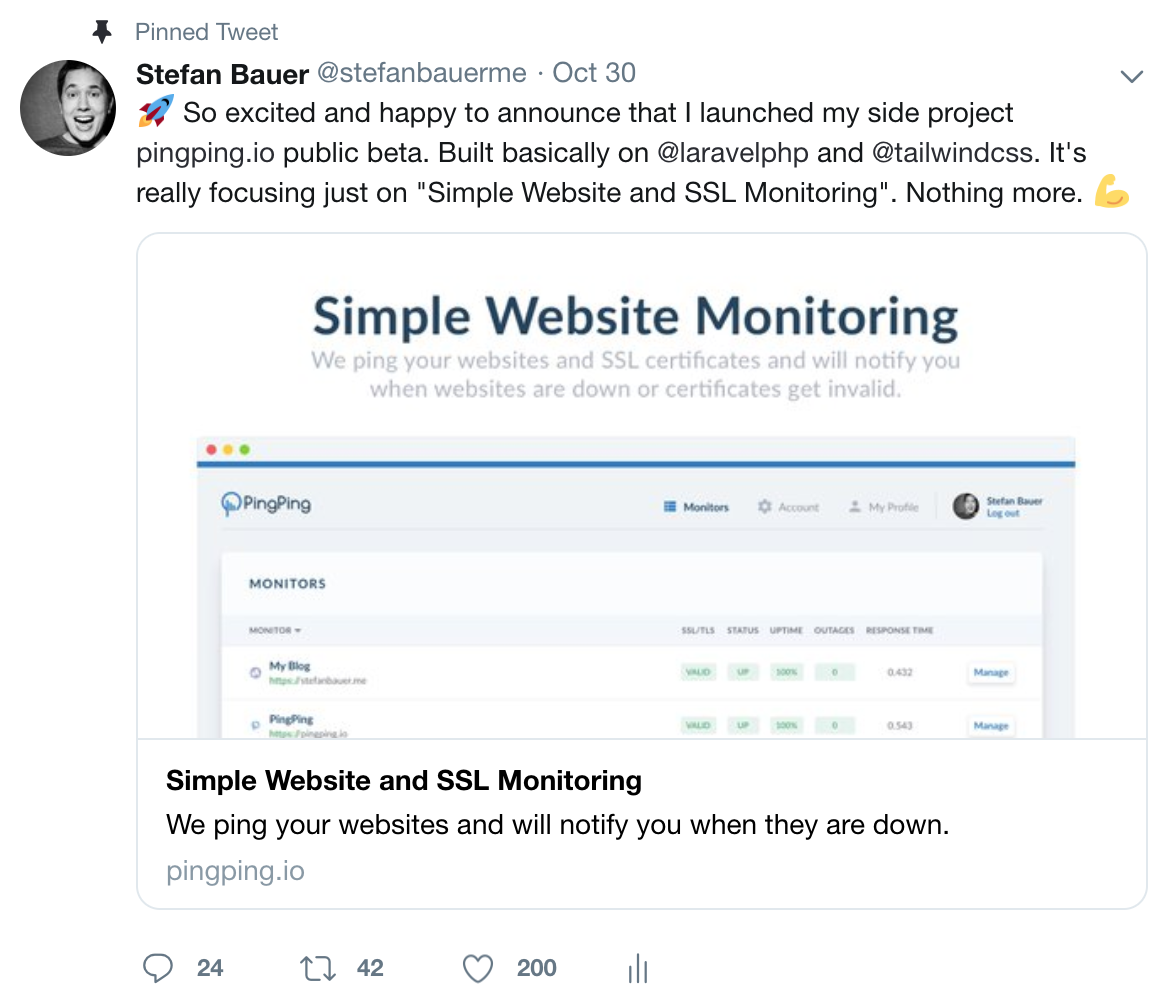Click the Account gear icon in preview

764,507
